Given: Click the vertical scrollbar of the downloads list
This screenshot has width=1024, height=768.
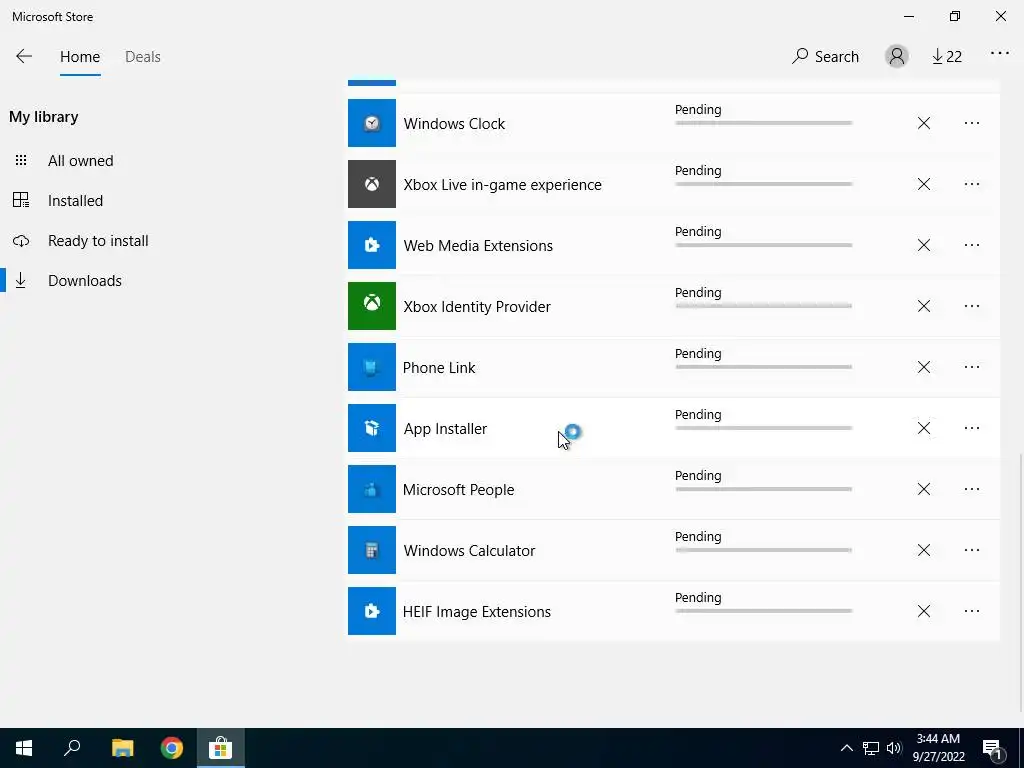Looking at the screenshot, I should 1020,581.
